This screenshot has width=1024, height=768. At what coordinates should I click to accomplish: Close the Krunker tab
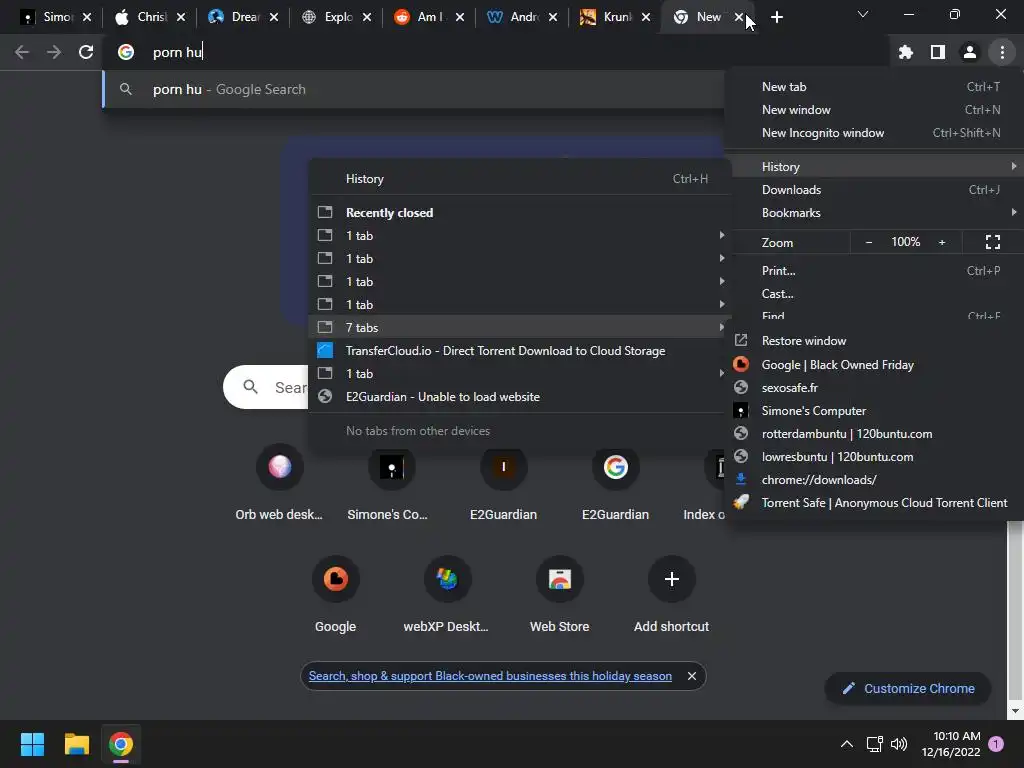[x=646, y=17]
